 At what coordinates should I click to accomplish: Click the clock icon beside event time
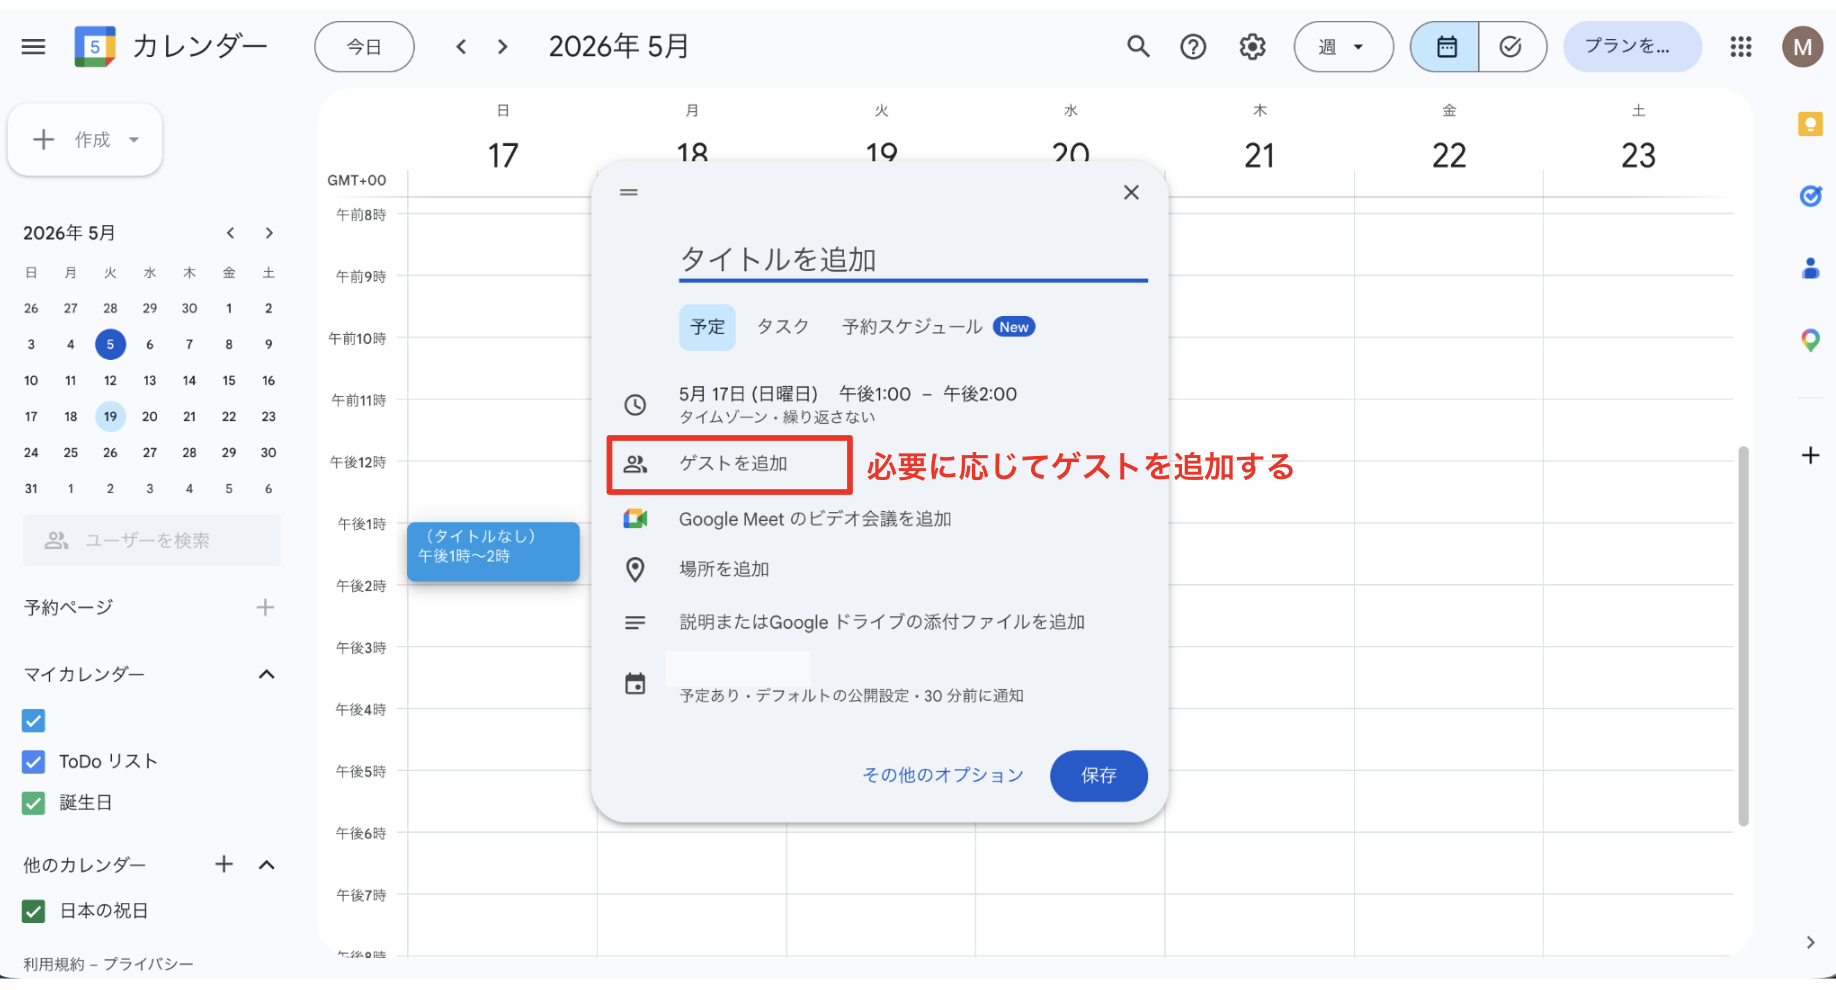[x=635, y=405]
